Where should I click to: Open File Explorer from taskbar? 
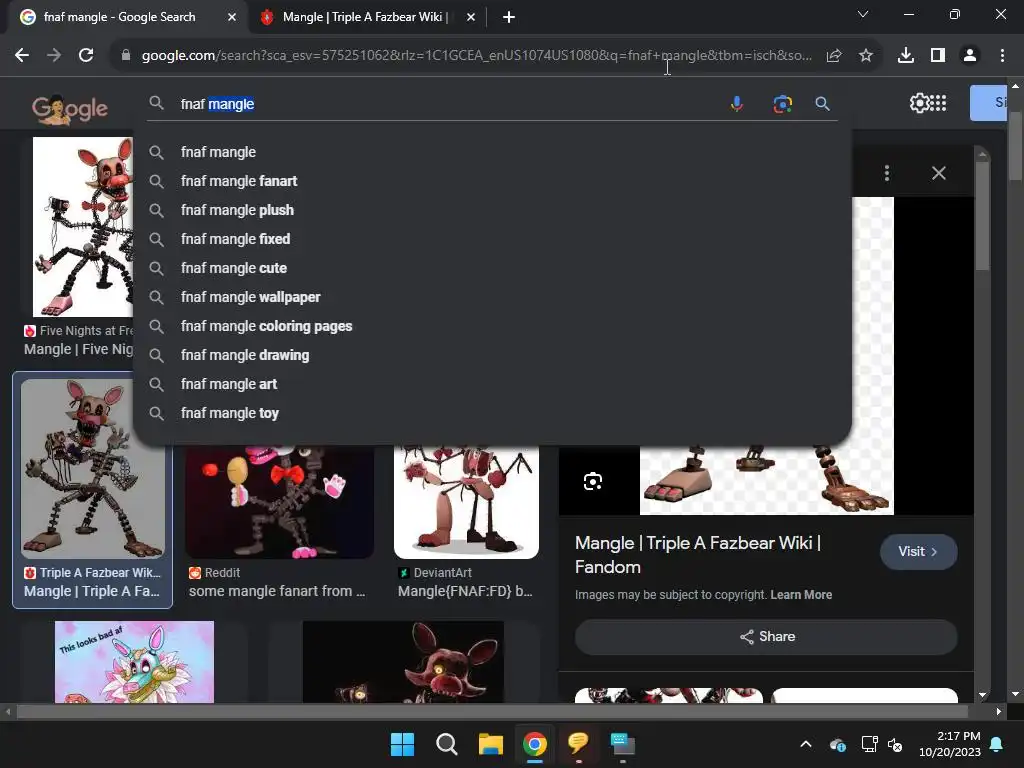pyautogui.click(x=490, y=744)
